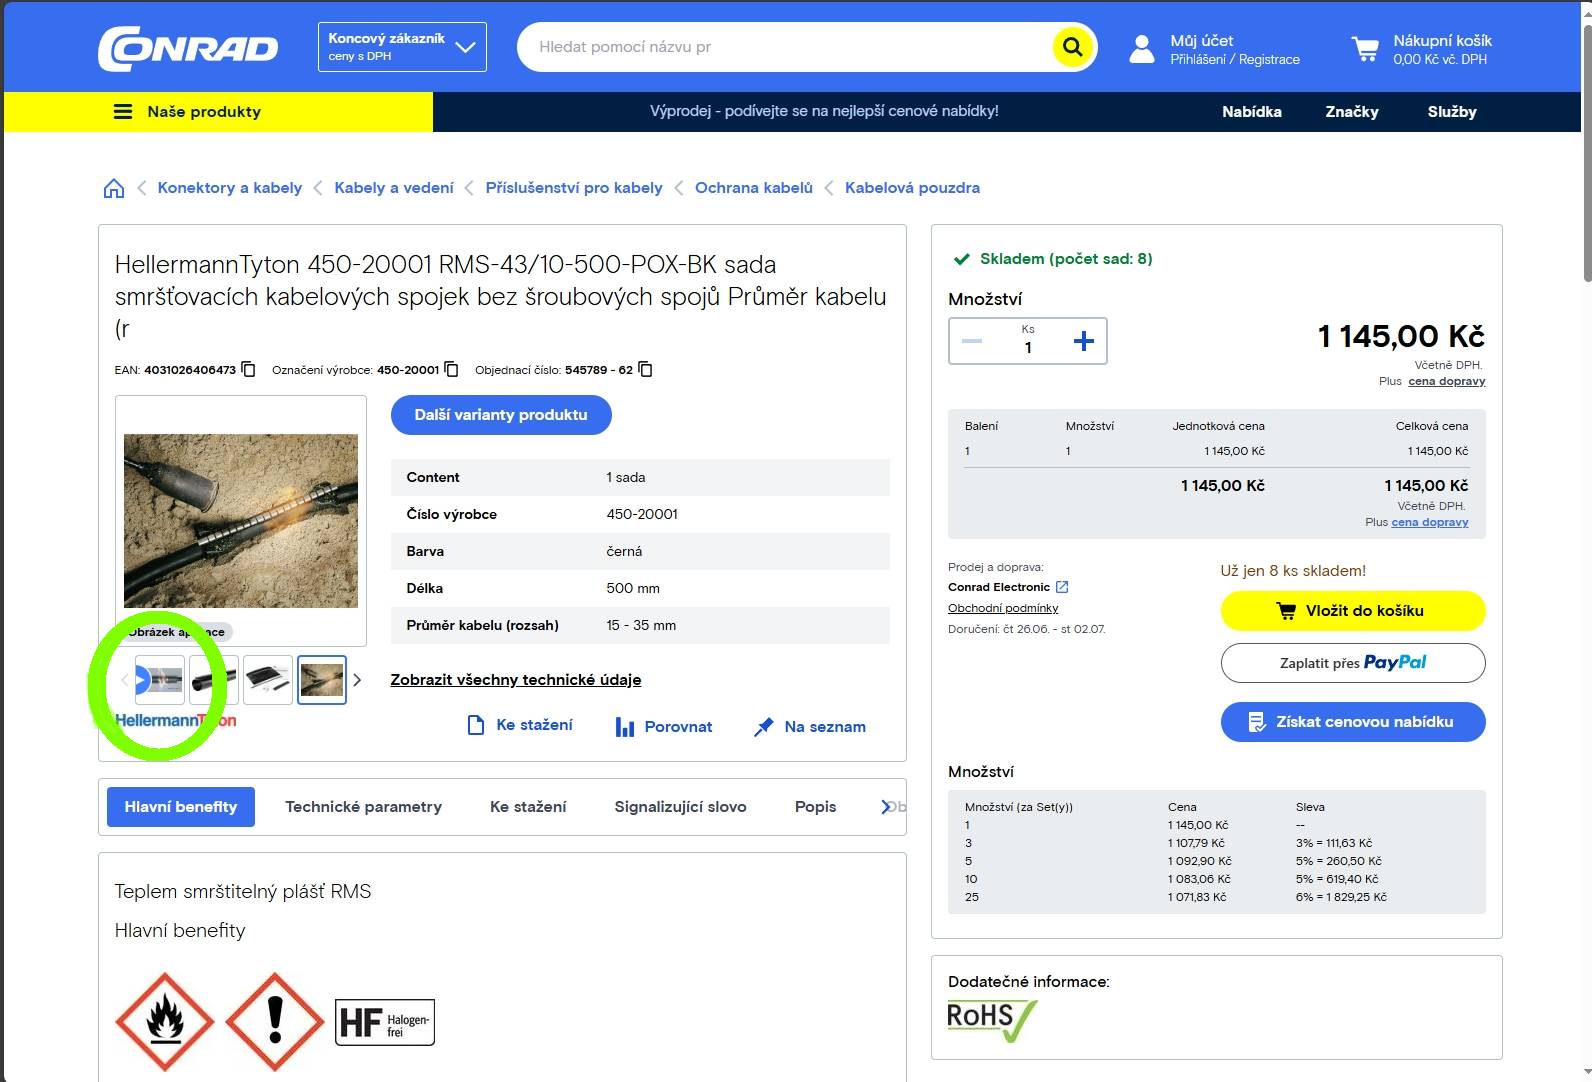Decrease quantity with the minus button

click(x=972, y=341)
